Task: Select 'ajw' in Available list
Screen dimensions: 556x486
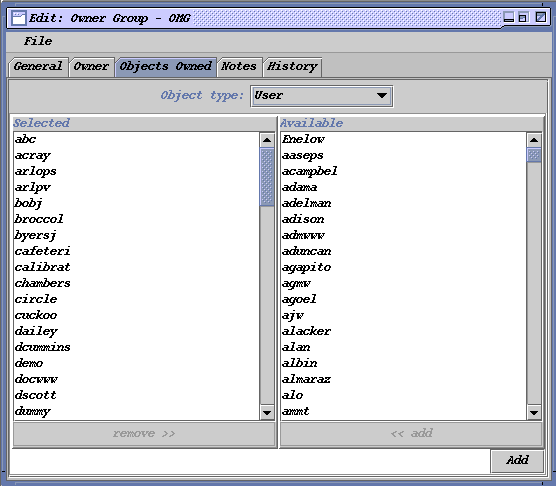Action: [x=404, y=315]
